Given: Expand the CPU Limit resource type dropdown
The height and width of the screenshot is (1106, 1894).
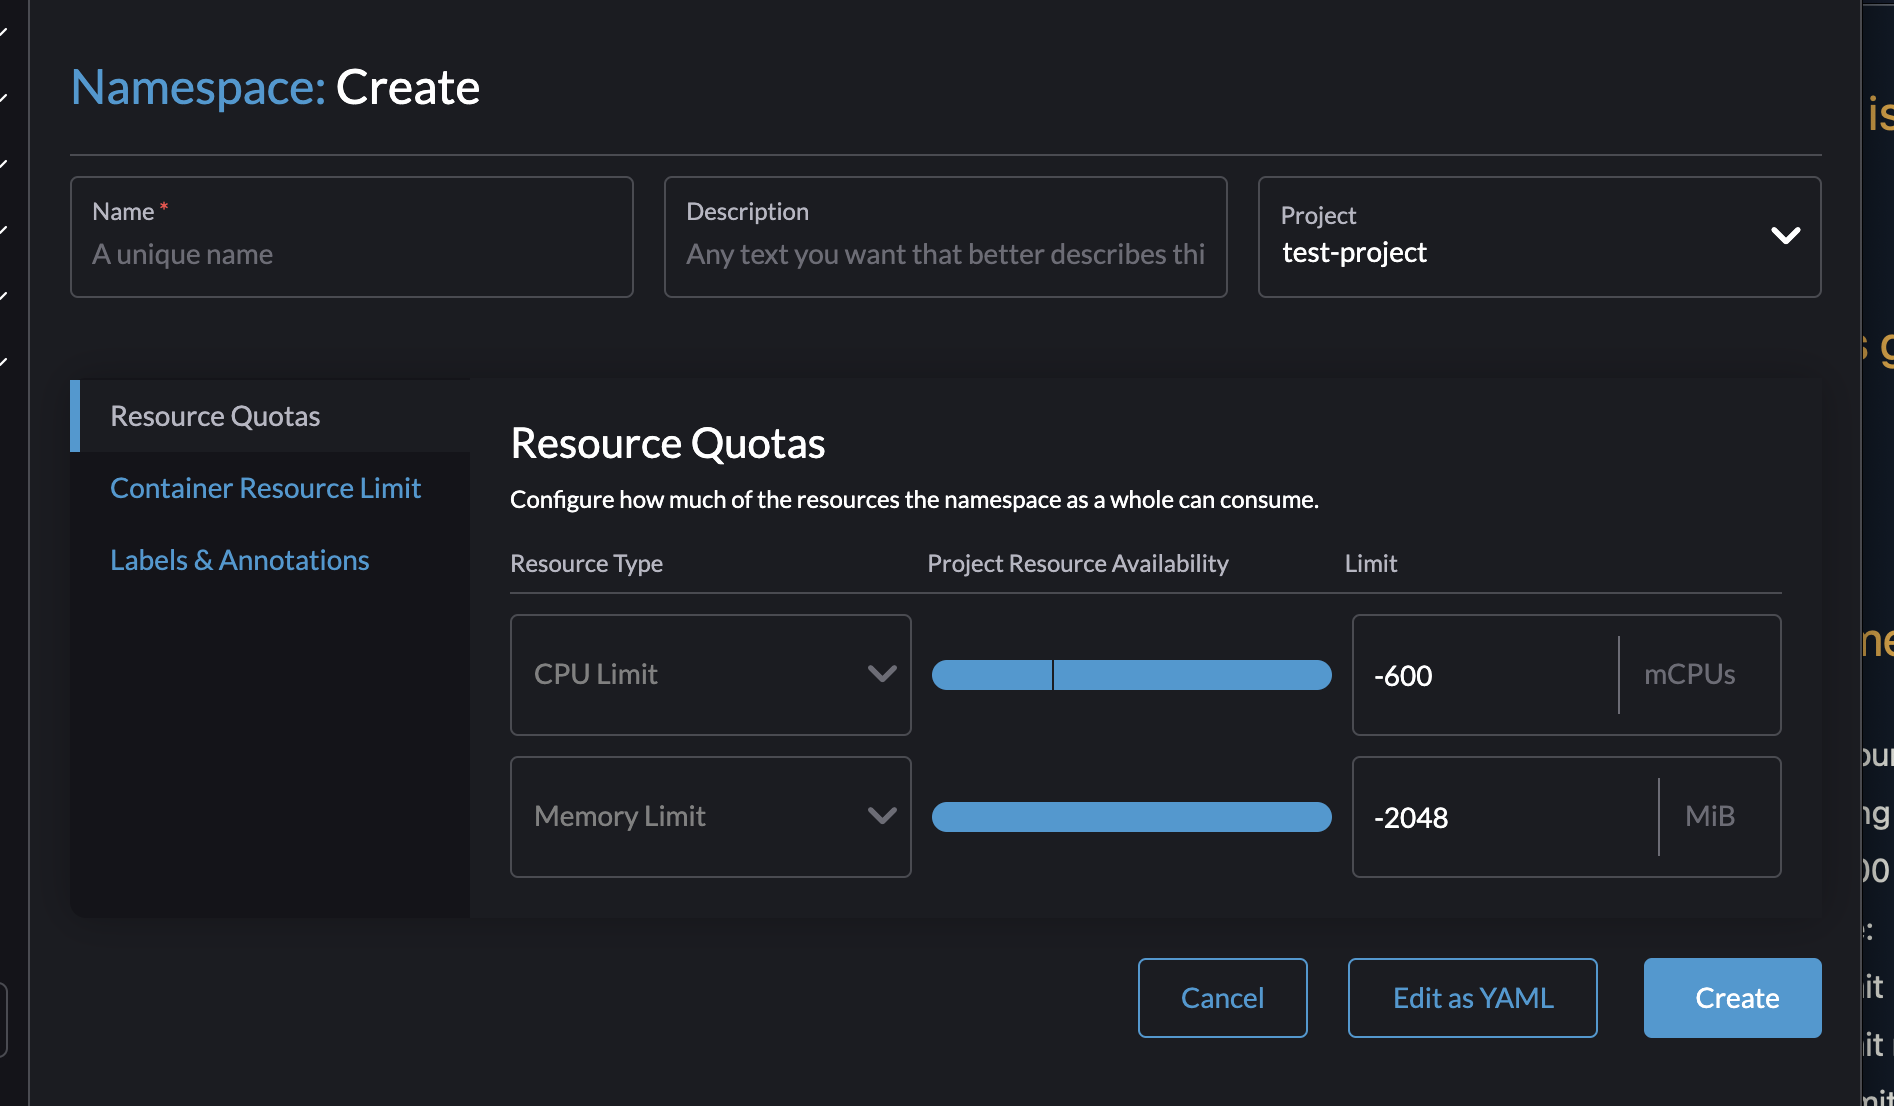Looking at the screenshot, I should click(710, 675).
